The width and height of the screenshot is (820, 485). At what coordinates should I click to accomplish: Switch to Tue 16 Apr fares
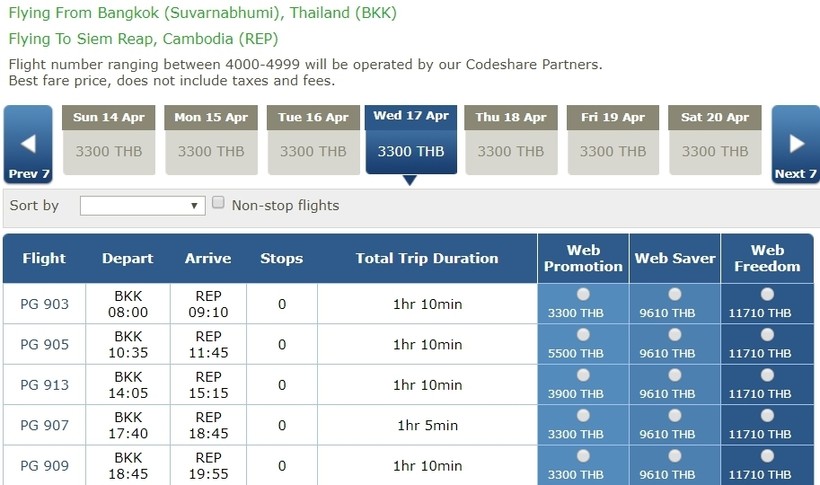pos(313,140)
